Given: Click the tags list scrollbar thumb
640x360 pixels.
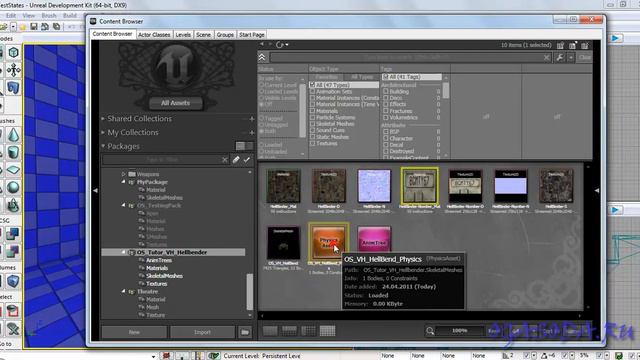Looking at the screenshot, I should [x=446, y=91].
